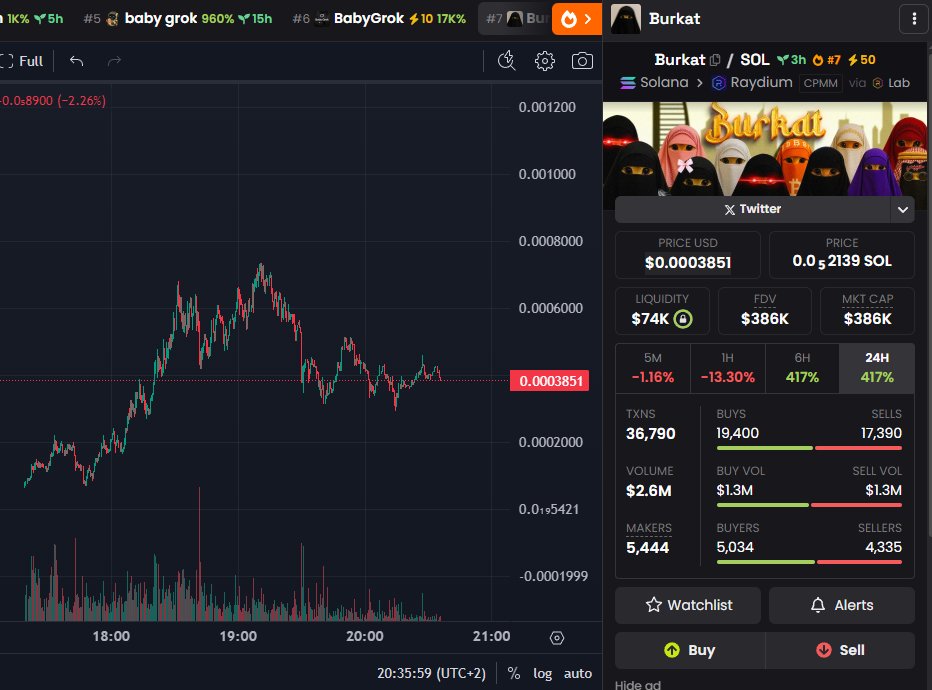This screenshot has height=690, width=932.
Task: Click the VOLUME $2.6M value
Action: tap(648, 491)
